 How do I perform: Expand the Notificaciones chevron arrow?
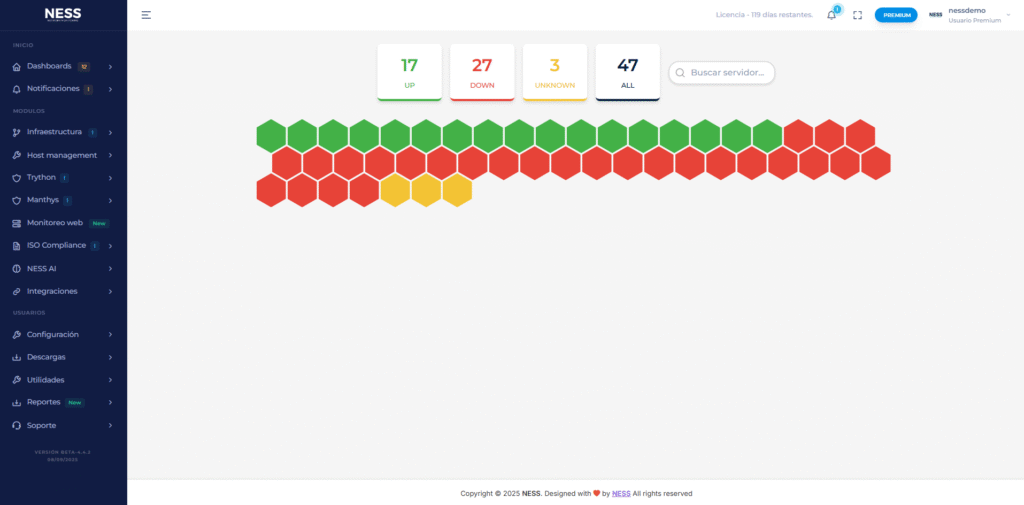coord(110,89)
